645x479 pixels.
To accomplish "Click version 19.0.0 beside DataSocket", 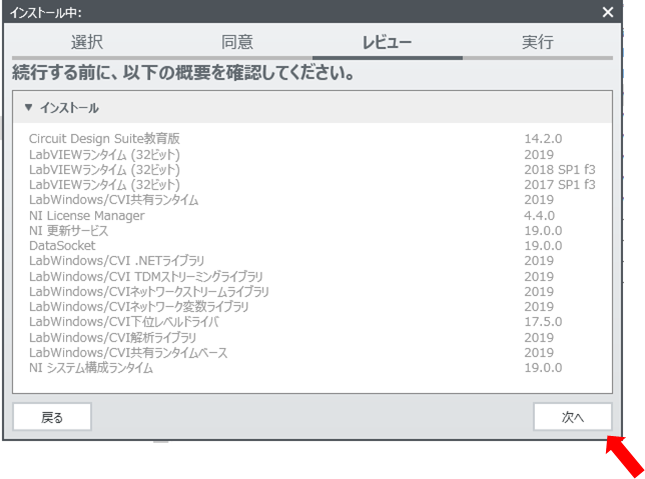I will [x=543, y=246].
